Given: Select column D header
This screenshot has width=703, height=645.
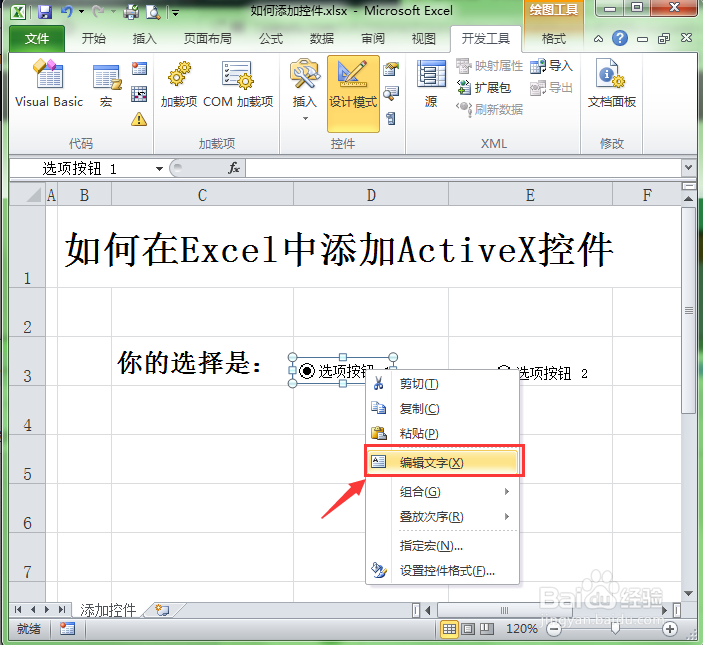Looking at the screenshot, I should 371,195.
